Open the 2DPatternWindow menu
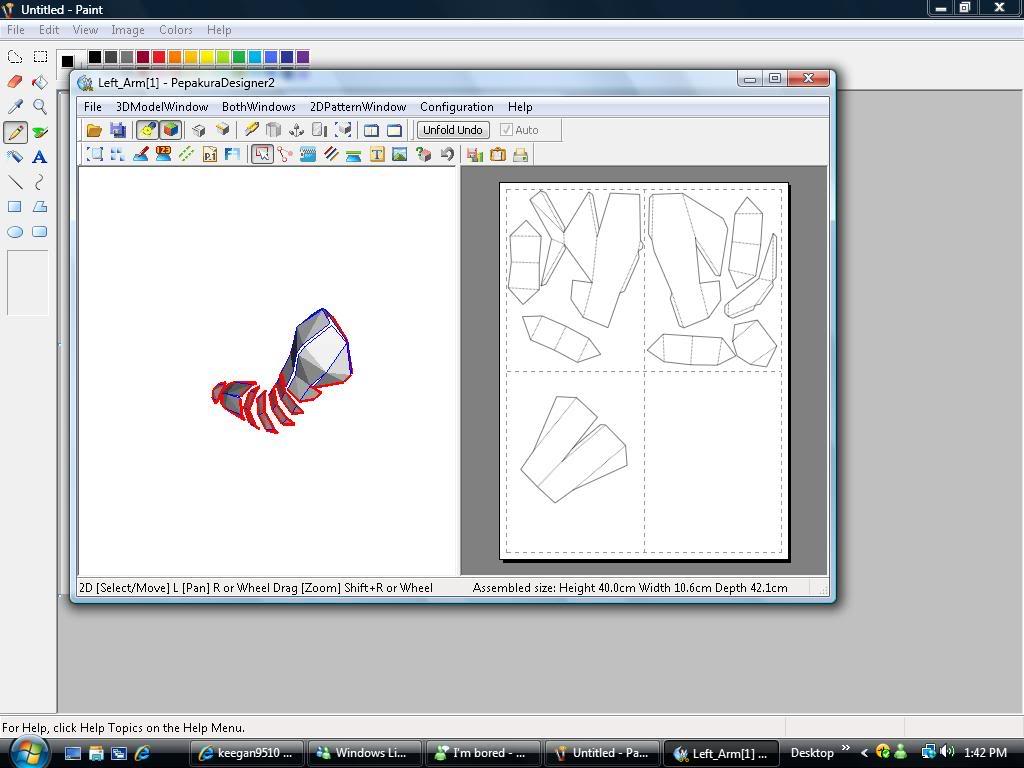1024x768 pixels. (x=358, y=106)
